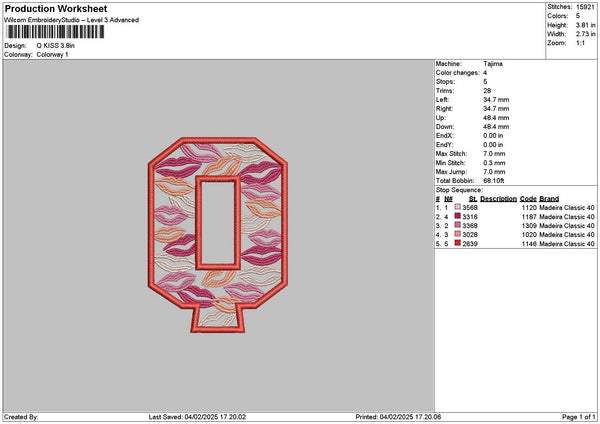Click the embroidered Q design preview

point(218,235)
